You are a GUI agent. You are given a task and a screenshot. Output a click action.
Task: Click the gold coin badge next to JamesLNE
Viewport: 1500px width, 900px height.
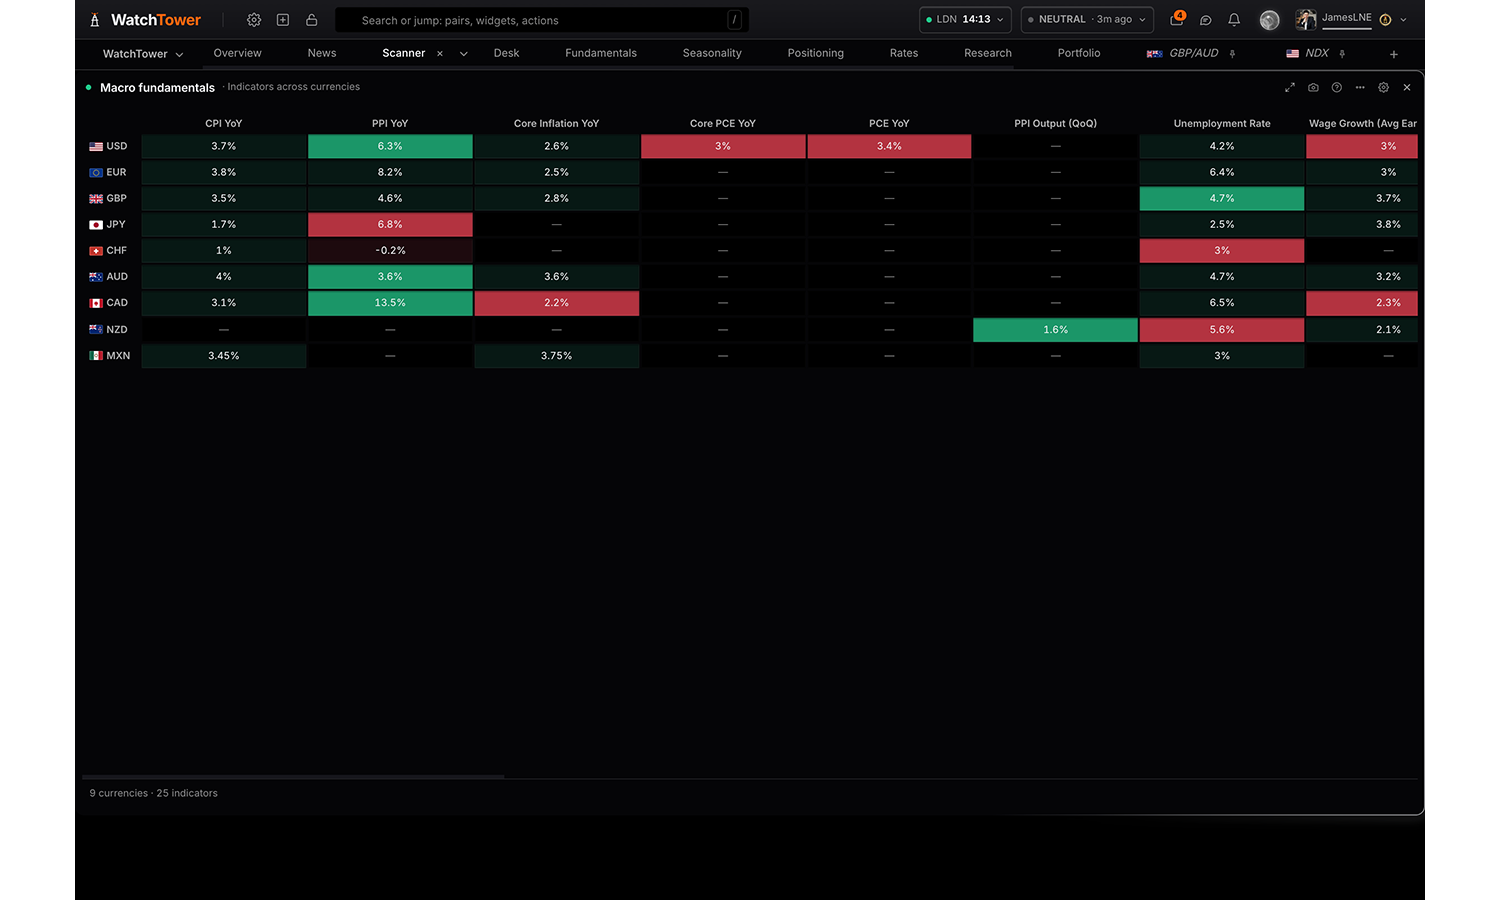coord(1385,20)
